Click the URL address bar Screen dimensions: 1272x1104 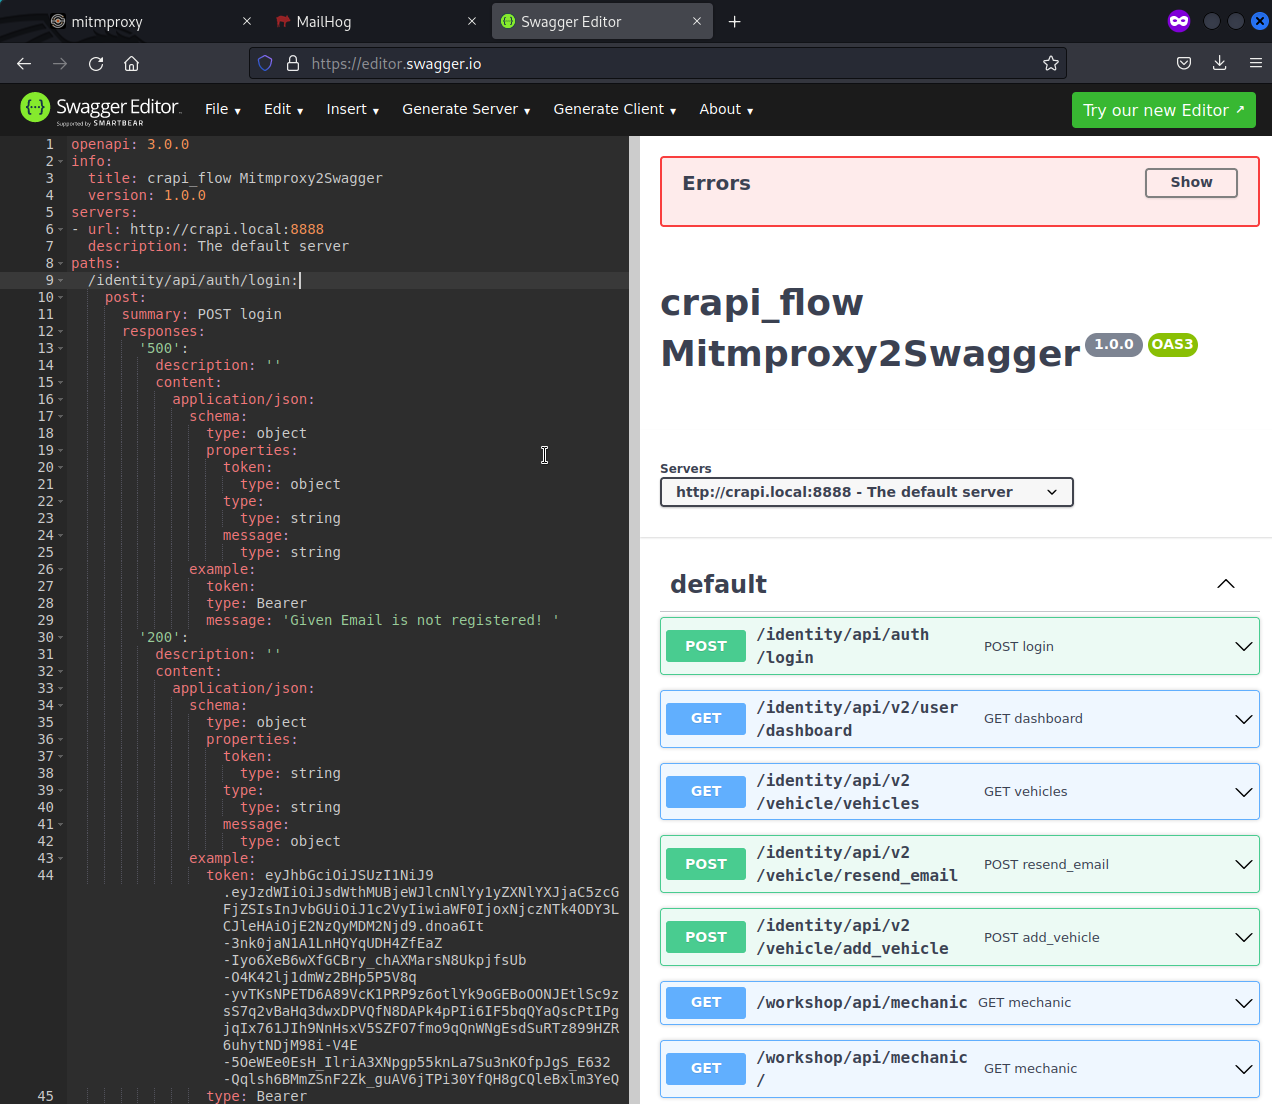point(660,63)
